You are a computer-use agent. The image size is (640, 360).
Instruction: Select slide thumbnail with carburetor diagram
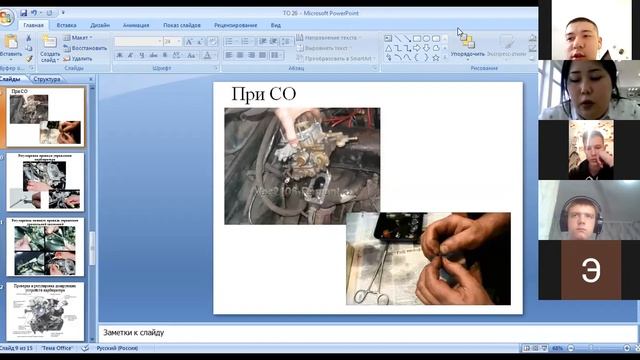[45, 312]
